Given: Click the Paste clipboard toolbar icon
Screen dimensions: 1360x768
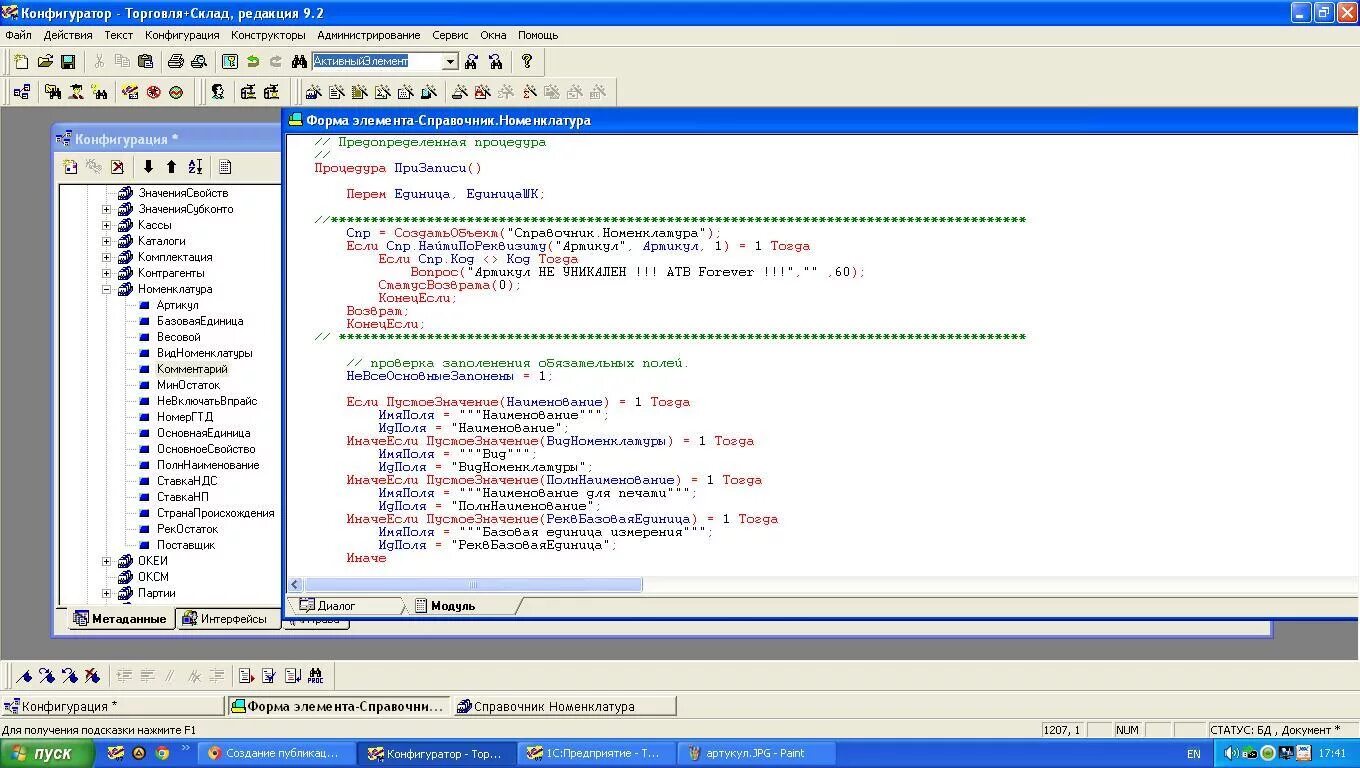Looking at the screenshot, I should (x=145, y=62).
